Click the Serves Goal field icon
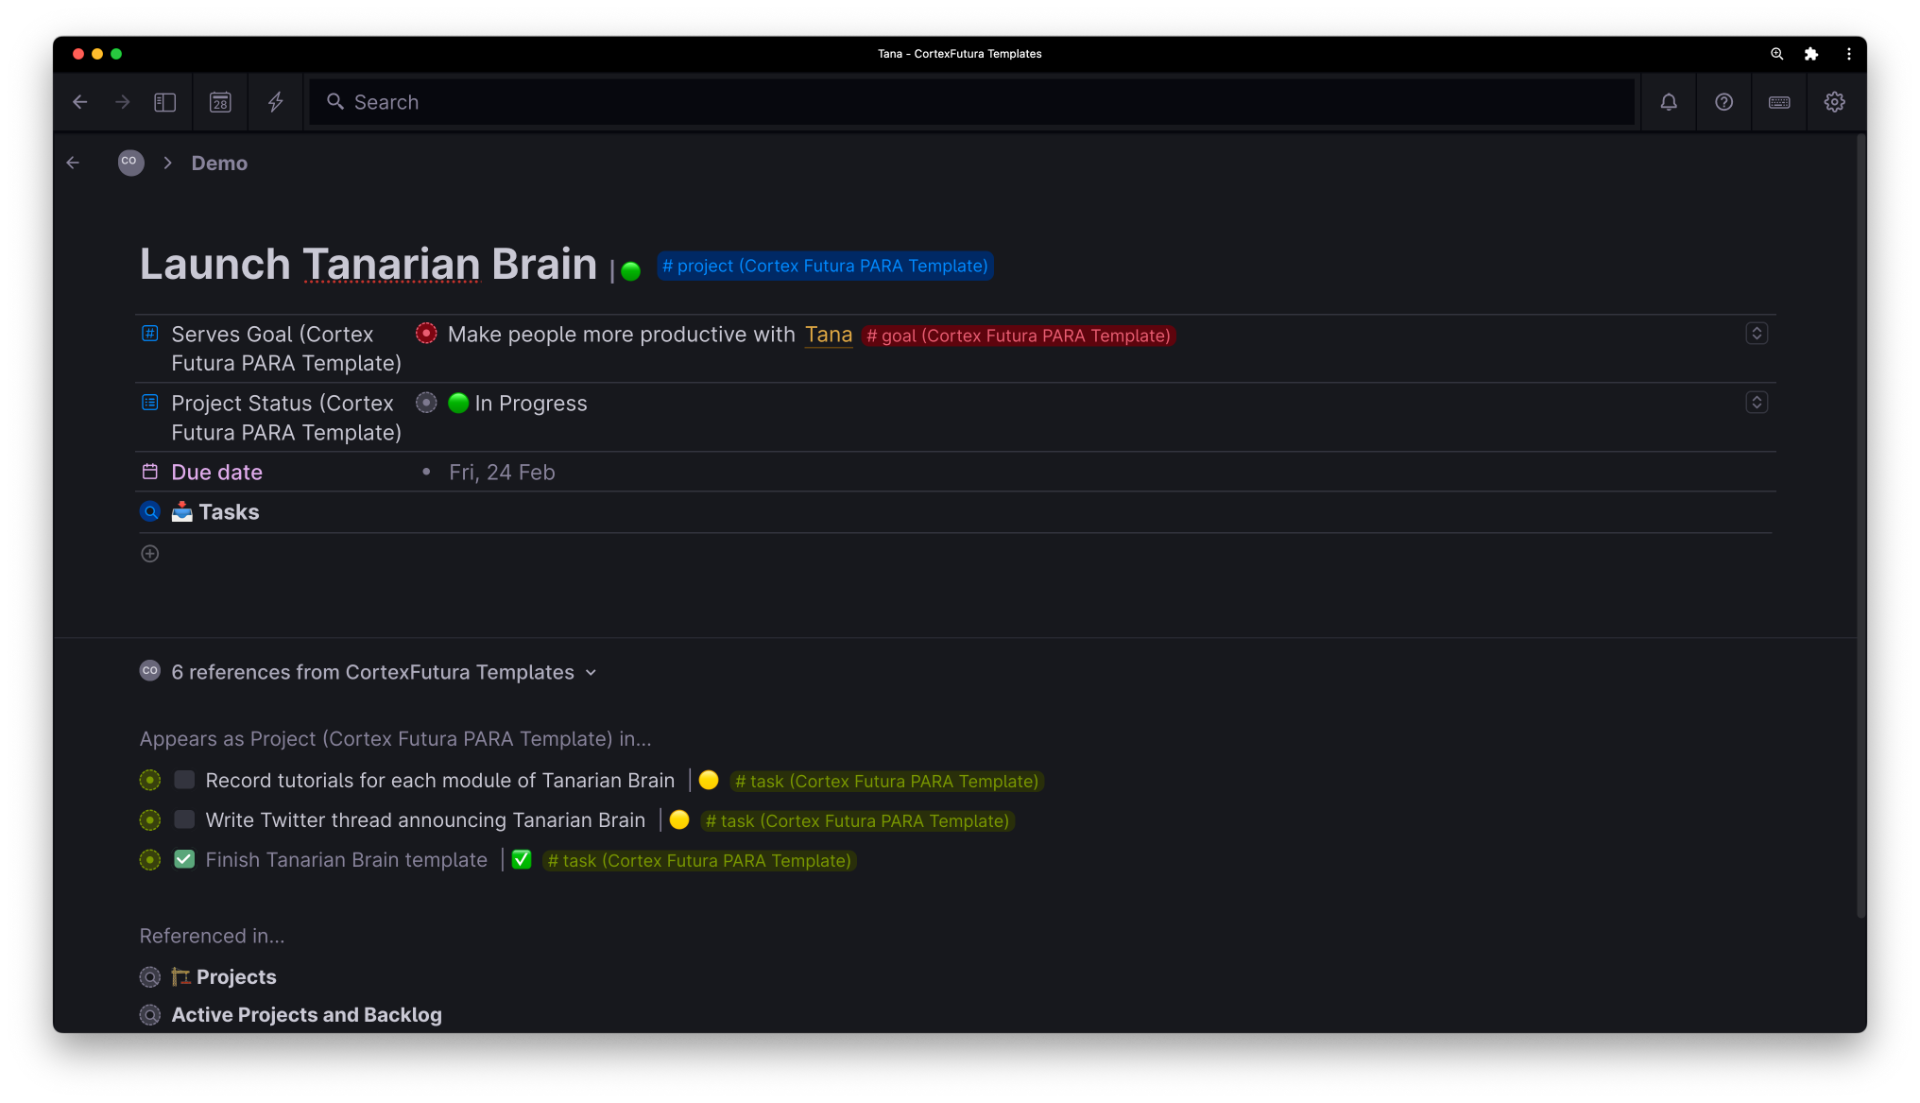Screen dimensions: 1920x1103 pyautogui.click(x=150, y=334)
